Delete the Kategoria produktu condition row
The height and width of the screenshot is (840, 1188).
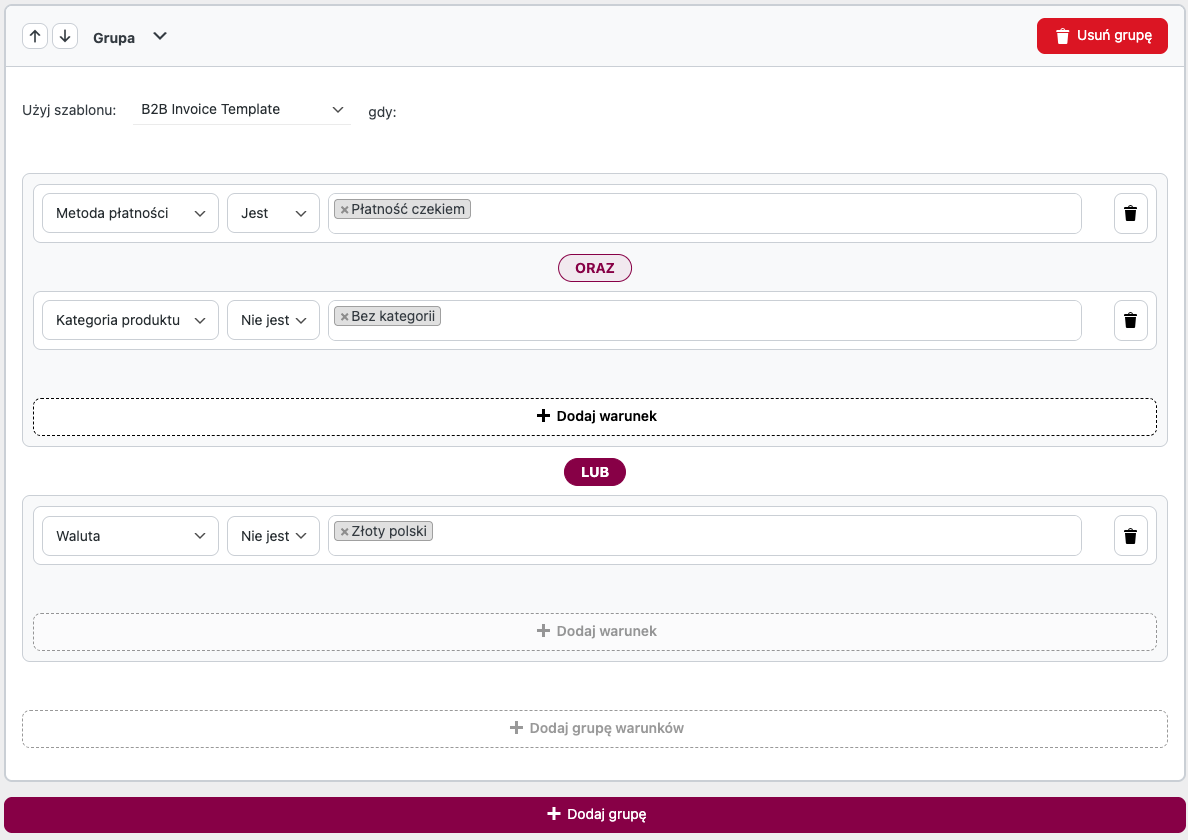[x=1130, y=320]
